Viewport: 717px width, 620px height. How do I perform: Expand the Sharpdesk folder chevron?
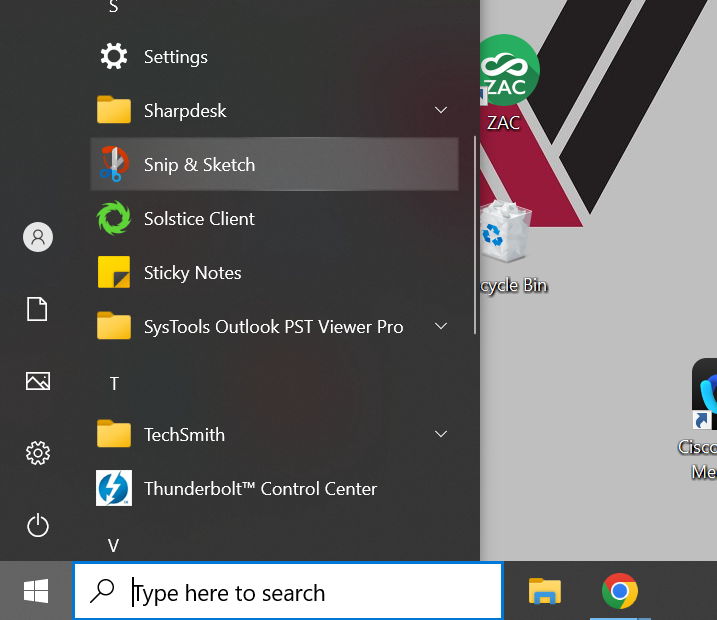pyautogui.click(x=441, y=110)
